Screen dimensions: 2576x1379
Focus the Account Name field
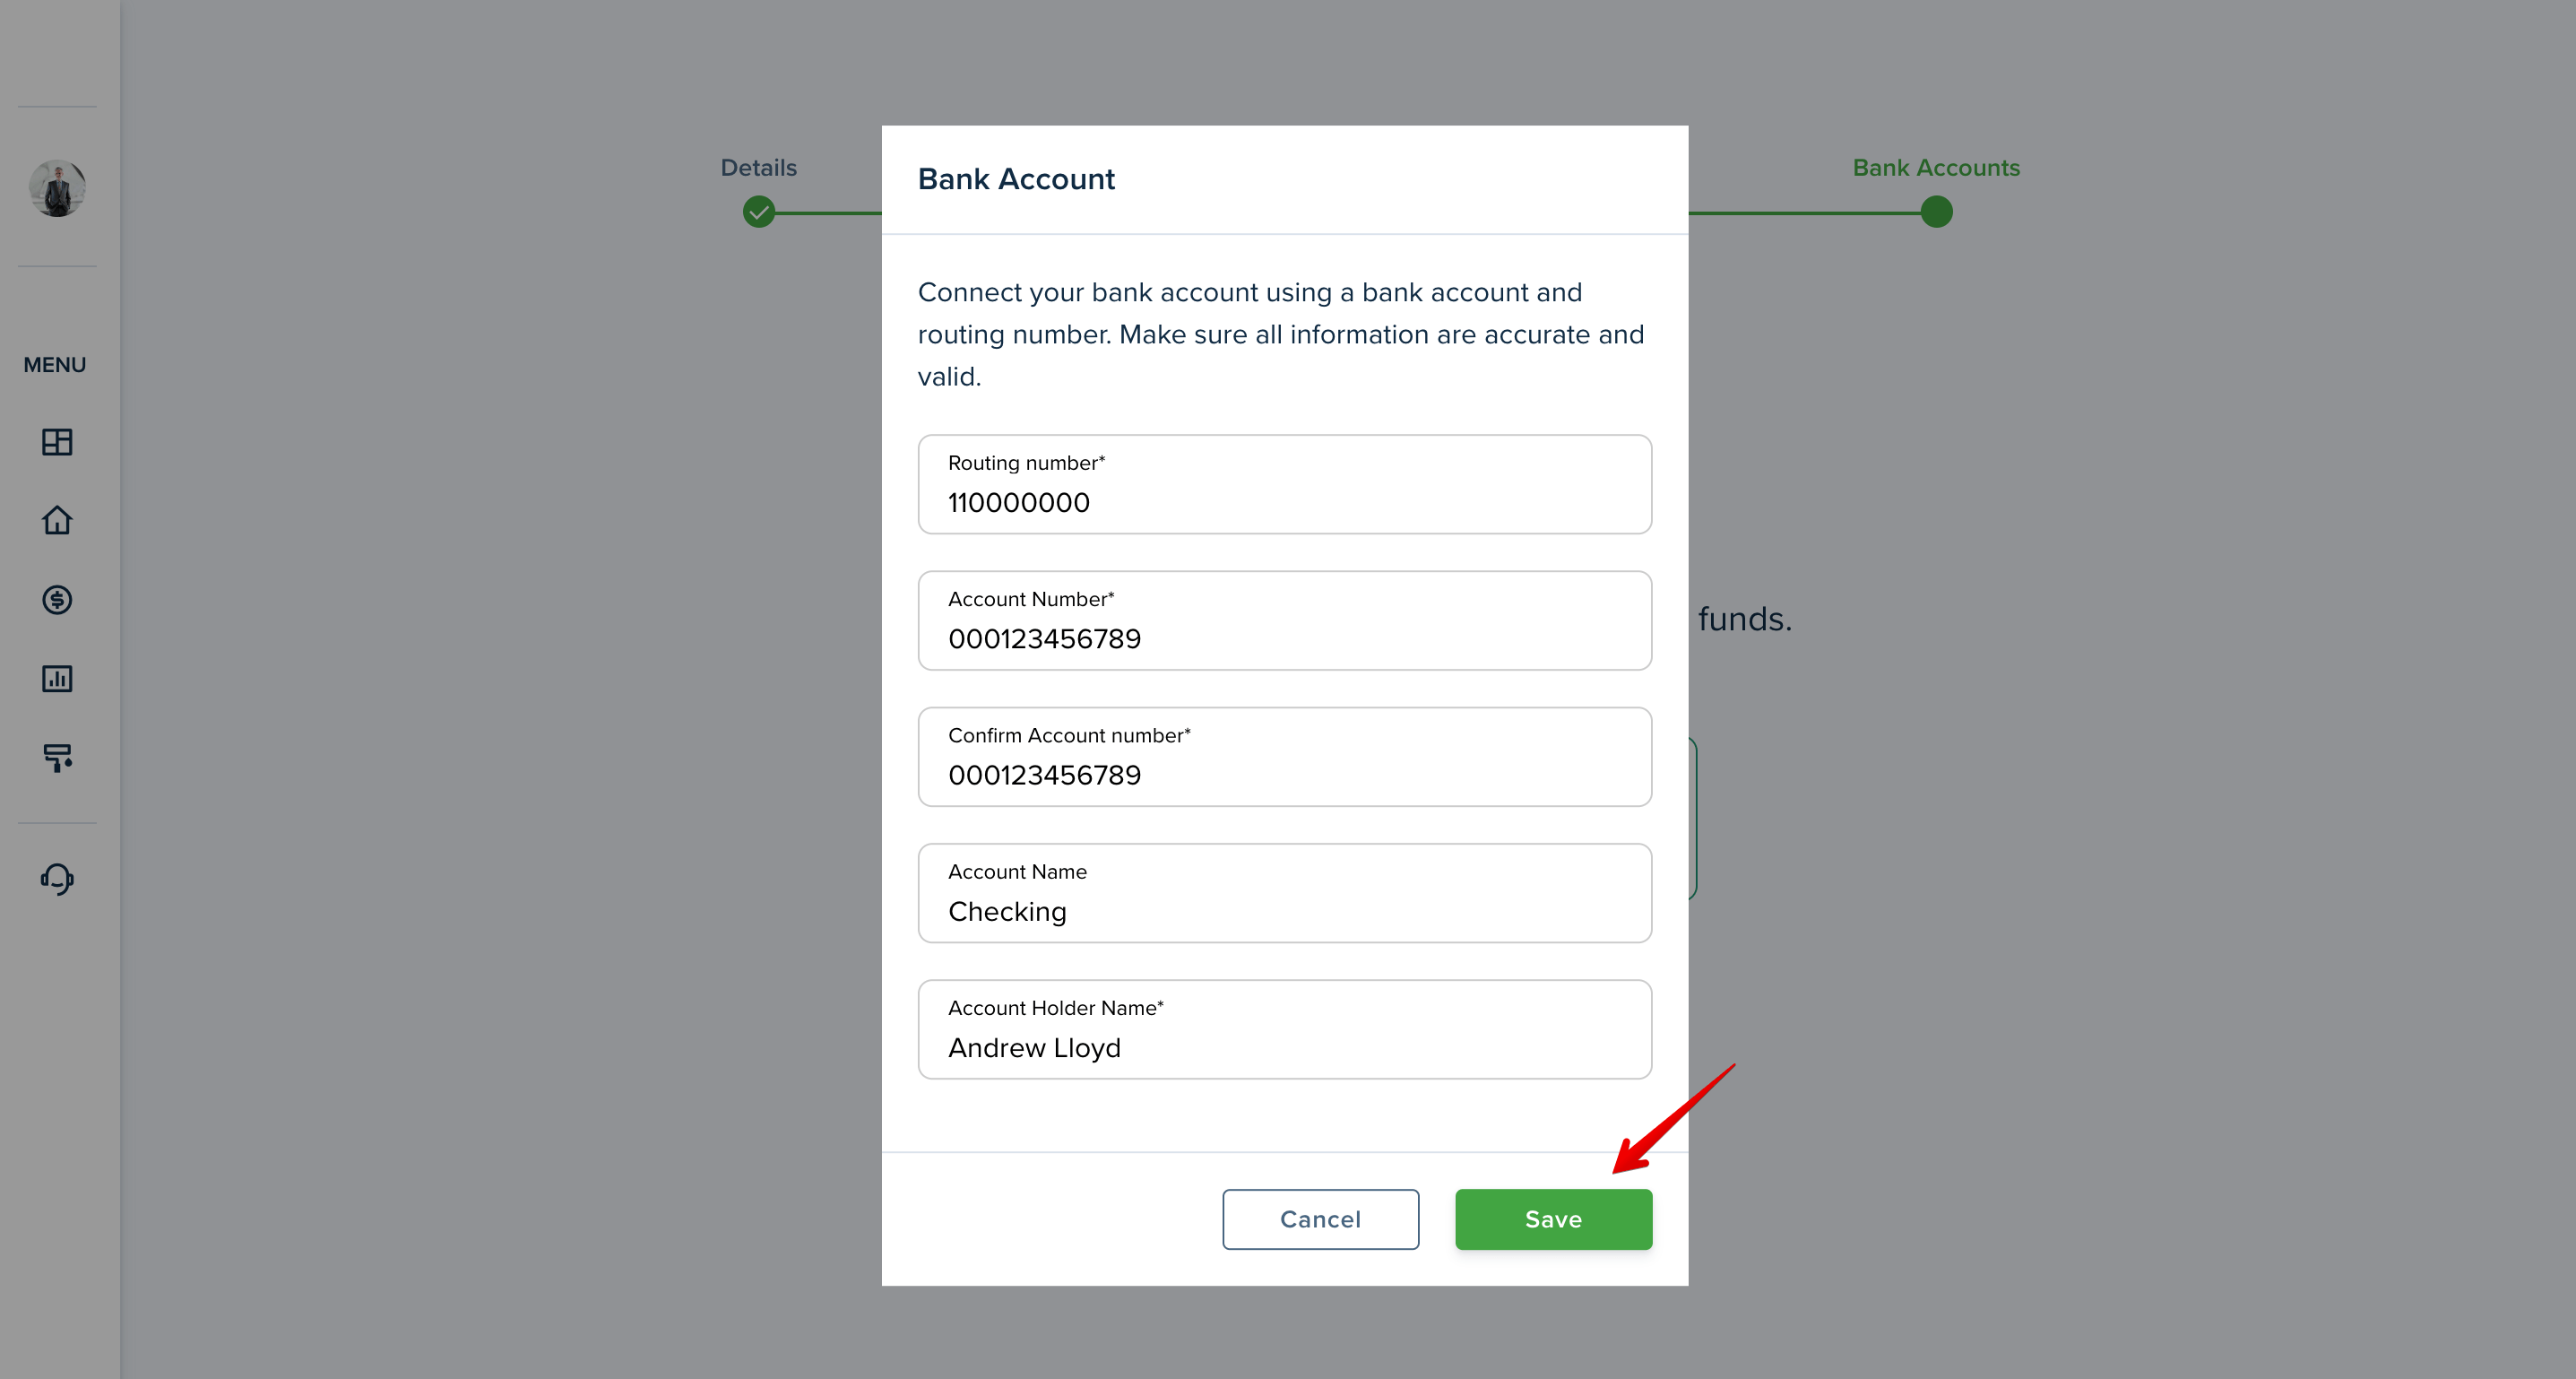coord(1284,893)
